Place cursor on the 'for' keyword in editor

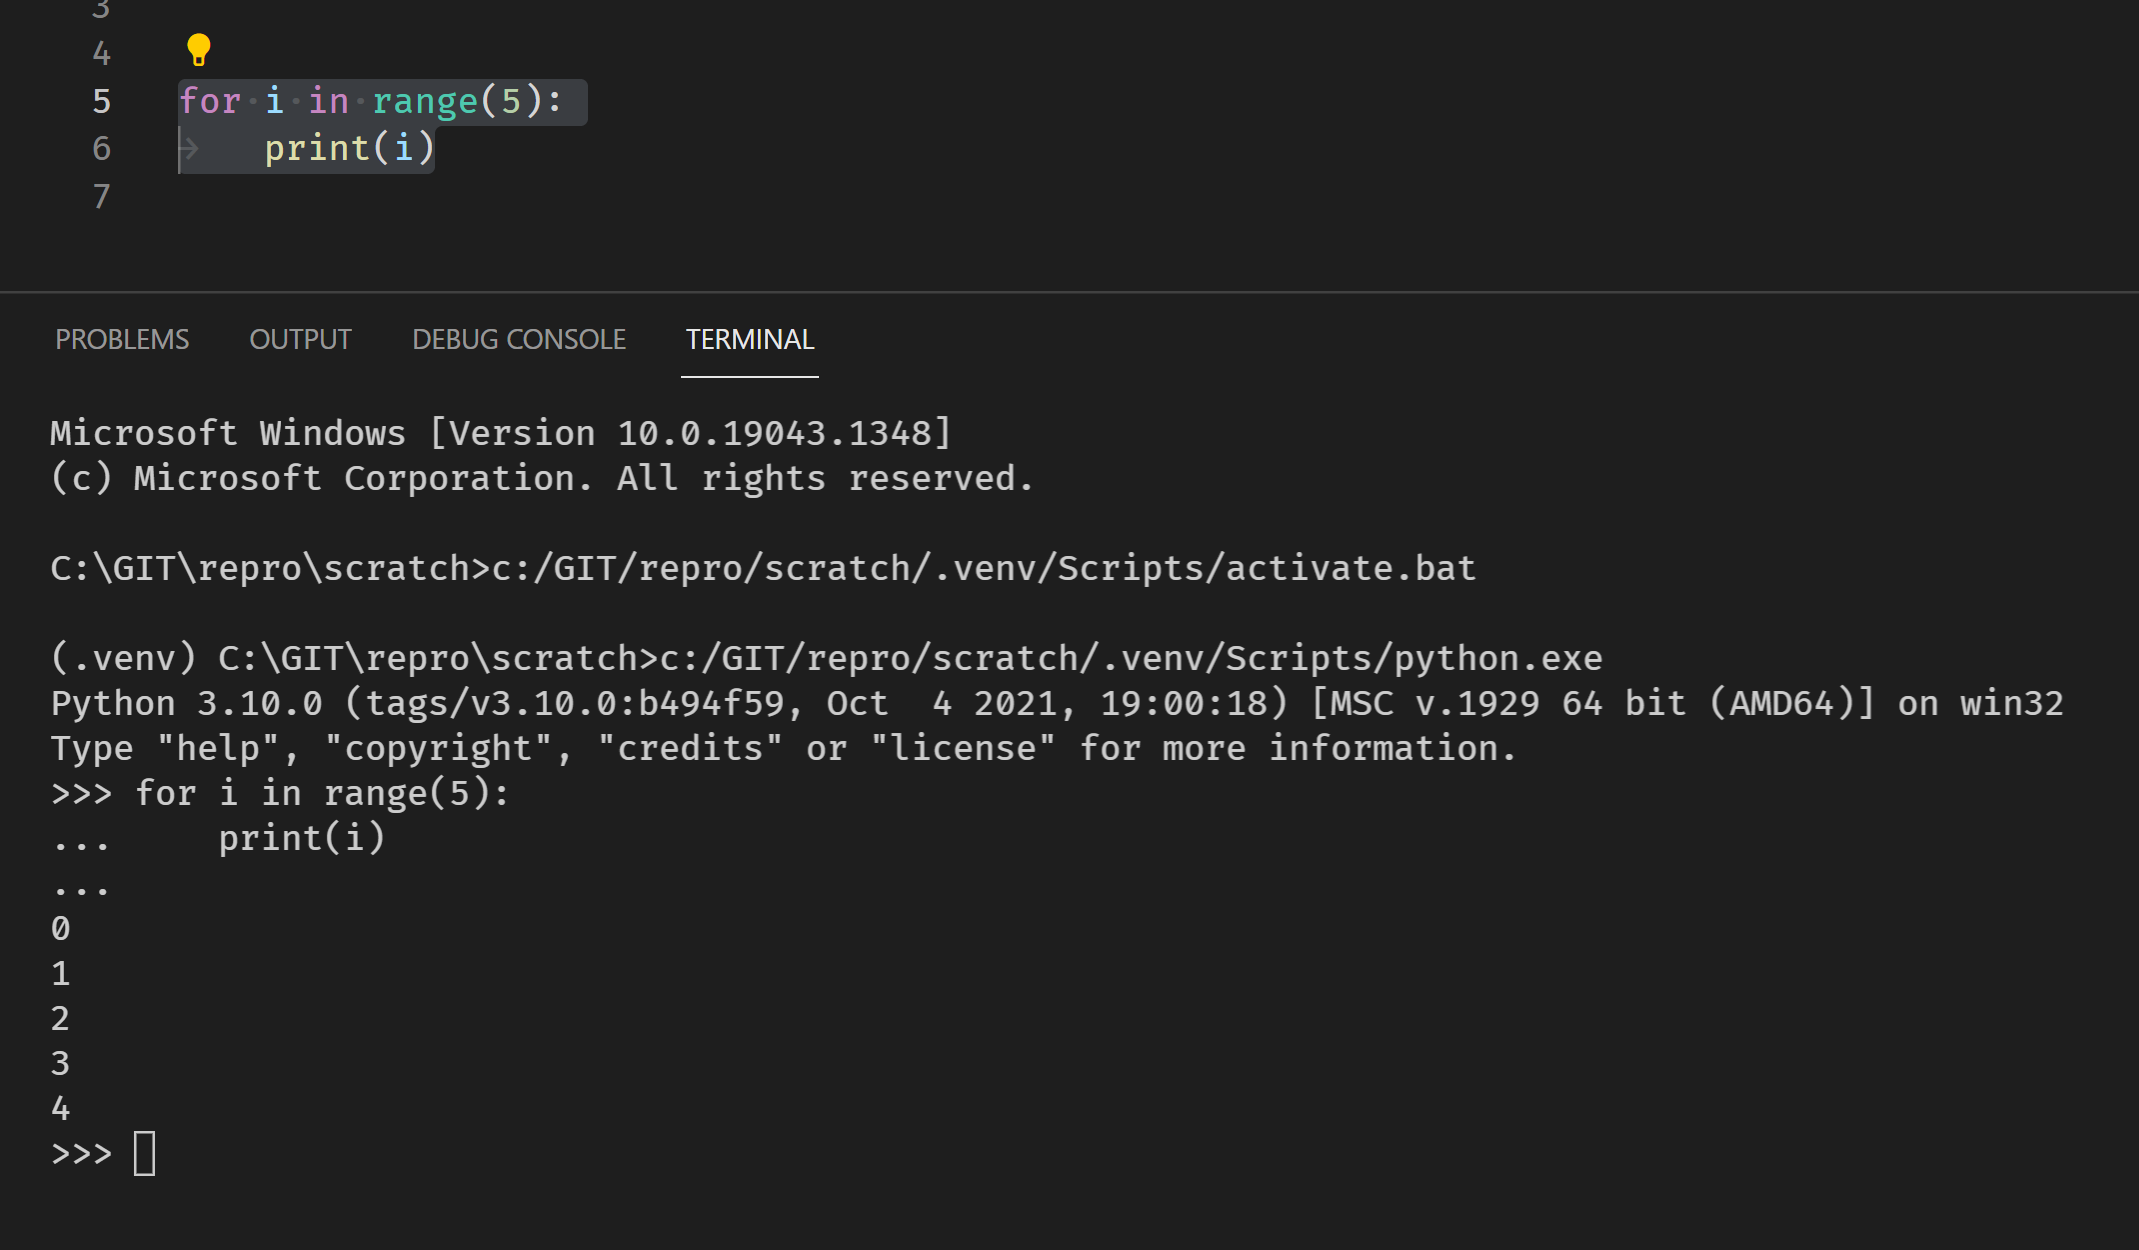coord(210,101)
